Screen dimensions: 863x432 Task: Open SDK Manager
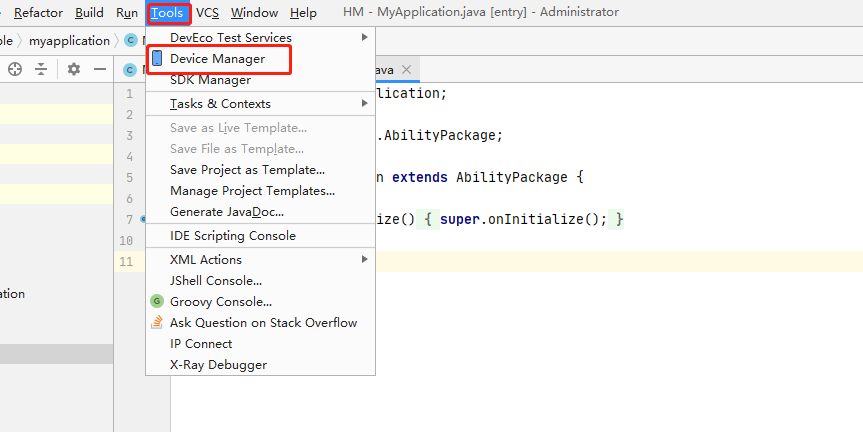(x=260, y=80)
